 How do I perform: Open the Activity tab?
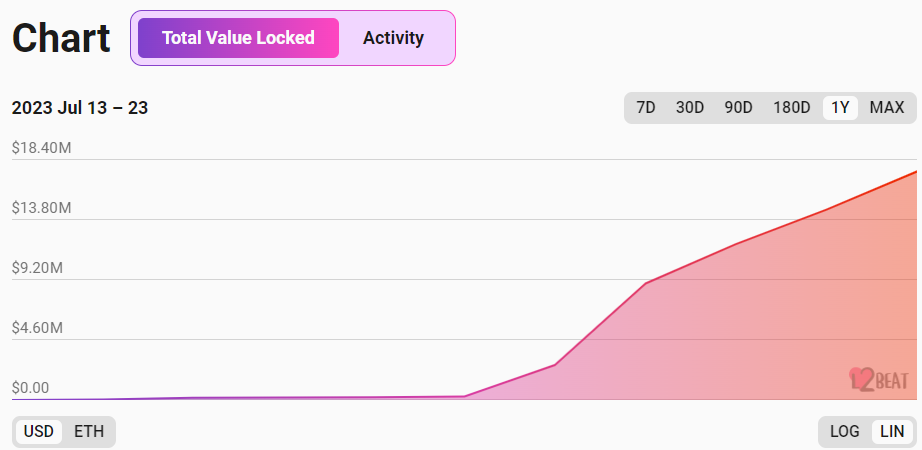click(x=393, y=38)
